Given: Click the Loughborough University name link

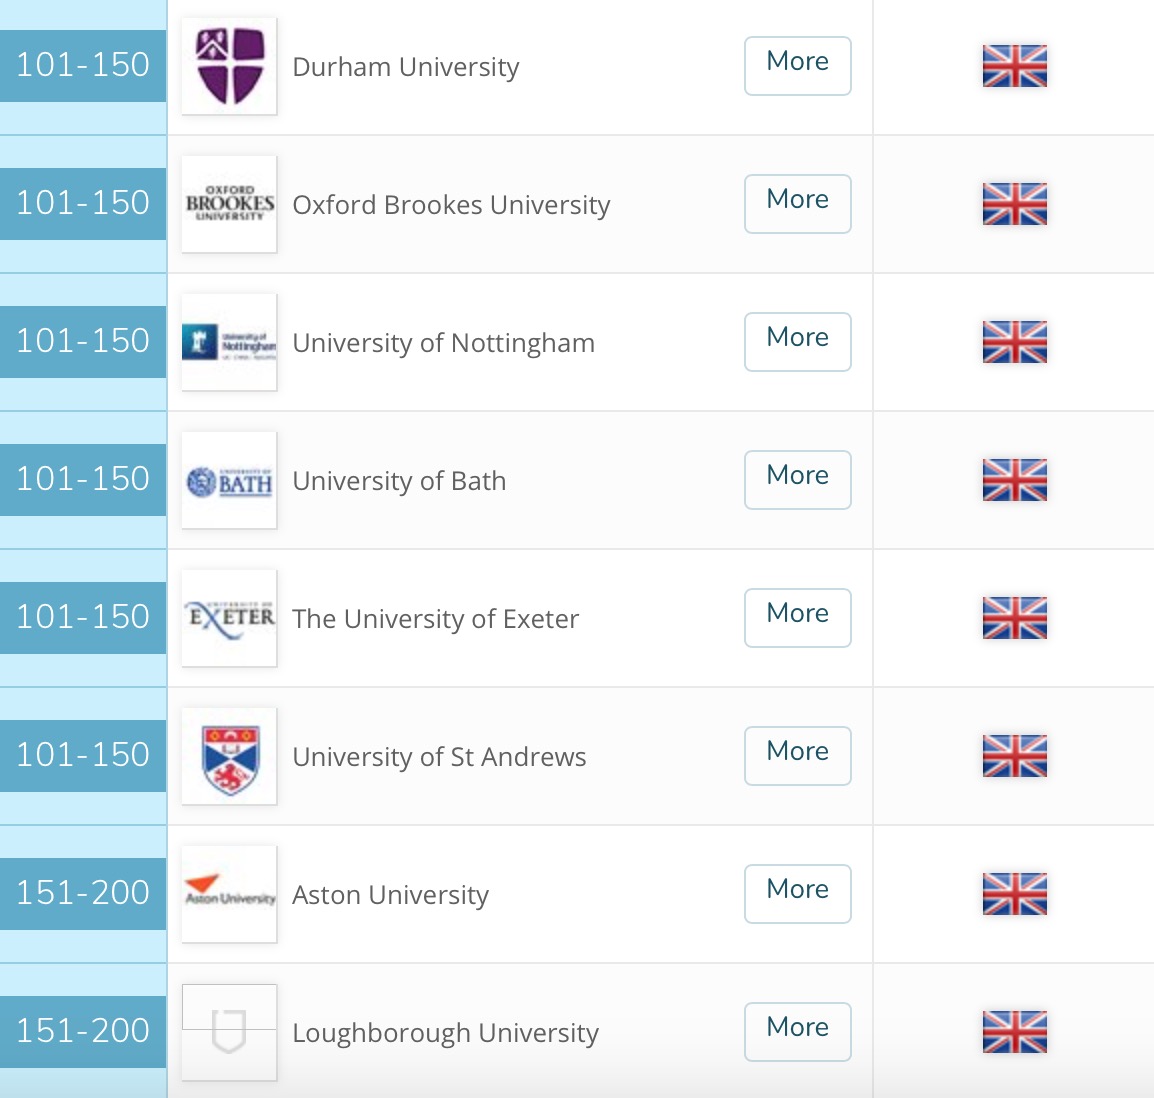Looking at the screenshot, I should (x=445, y=1033).
